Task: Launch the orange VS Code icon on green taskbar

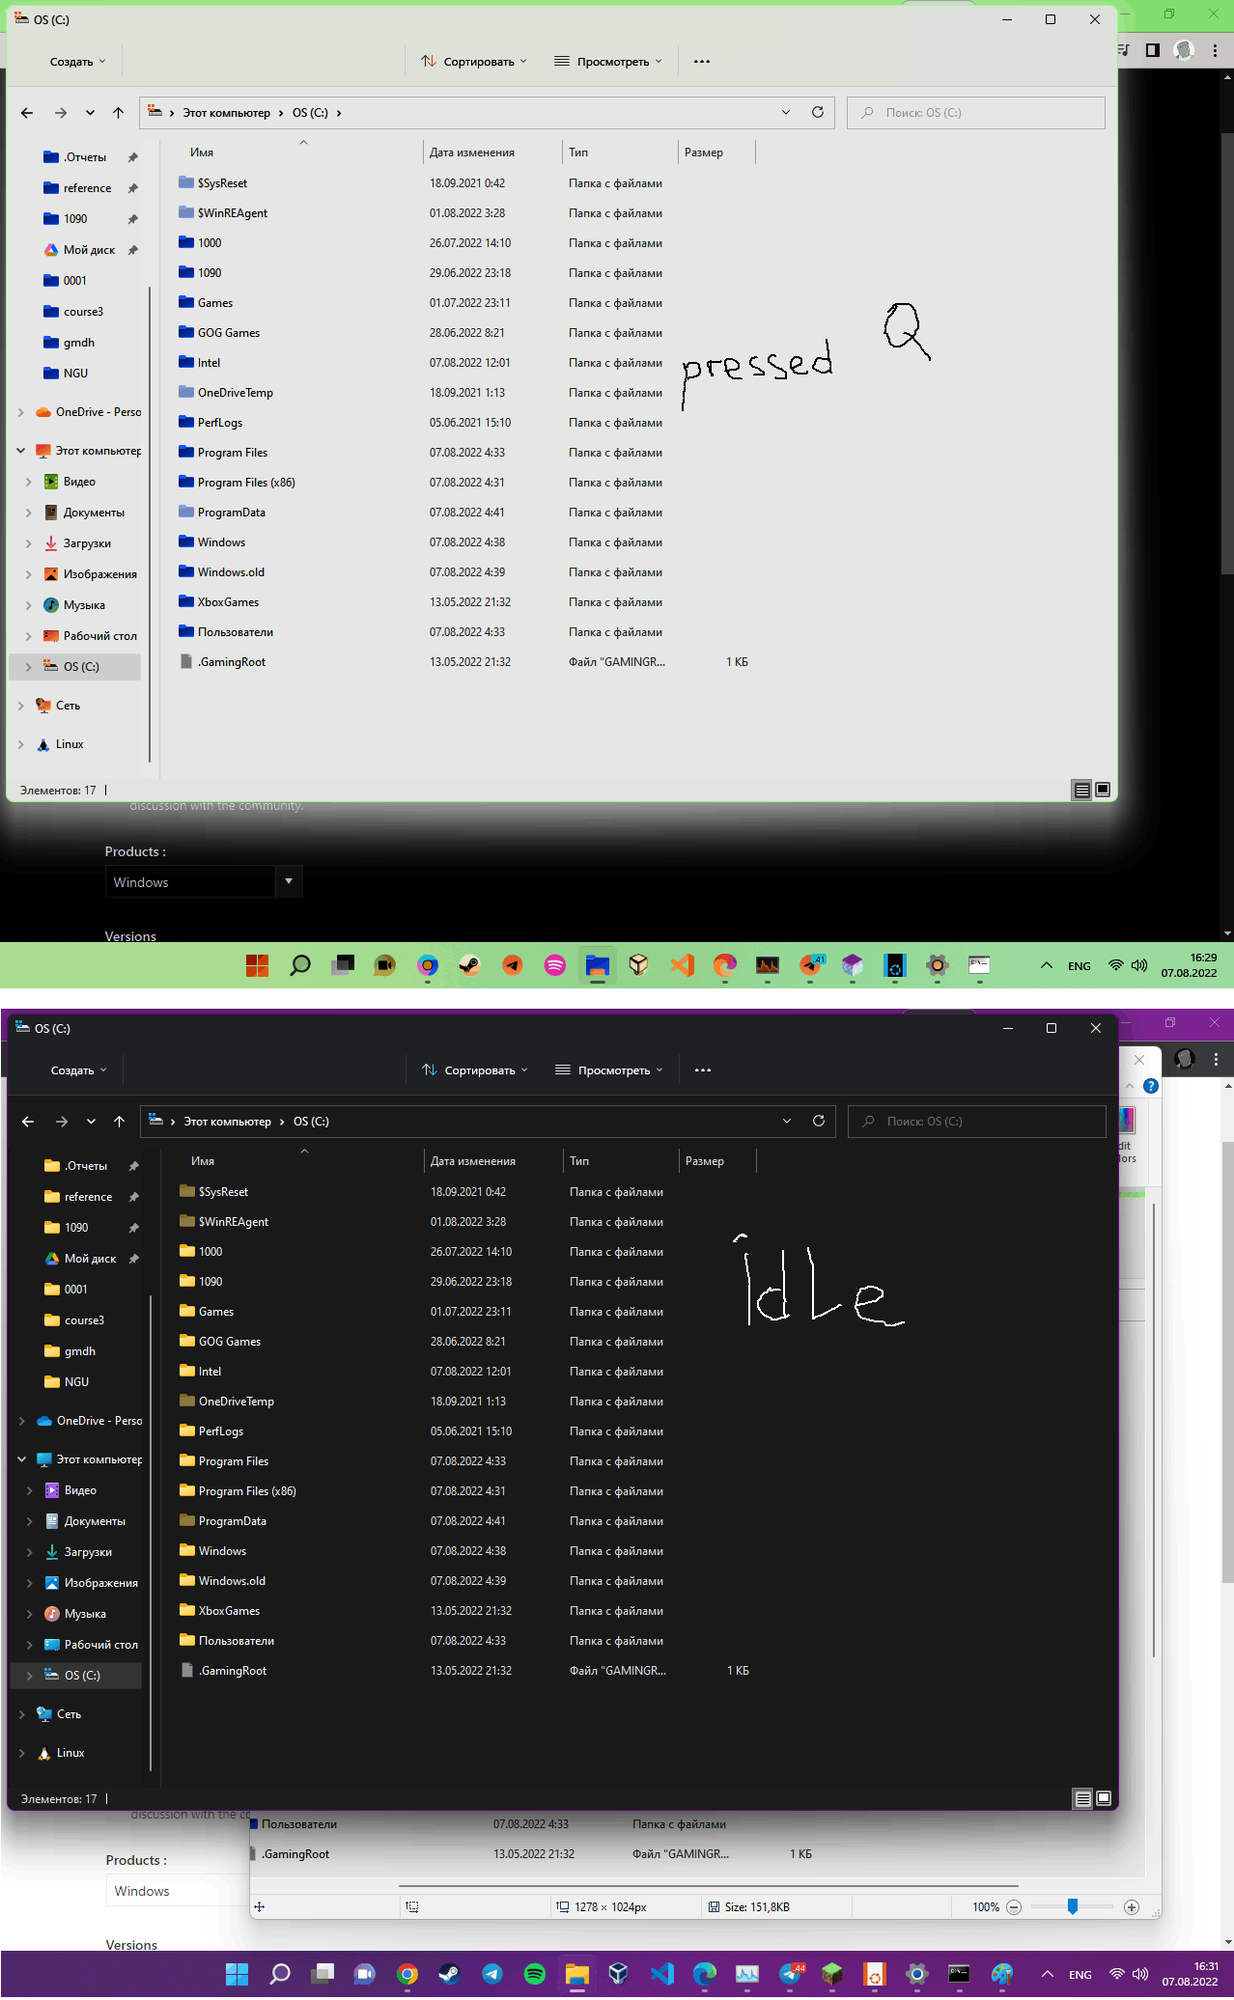Action: click(x=682, y=965)
